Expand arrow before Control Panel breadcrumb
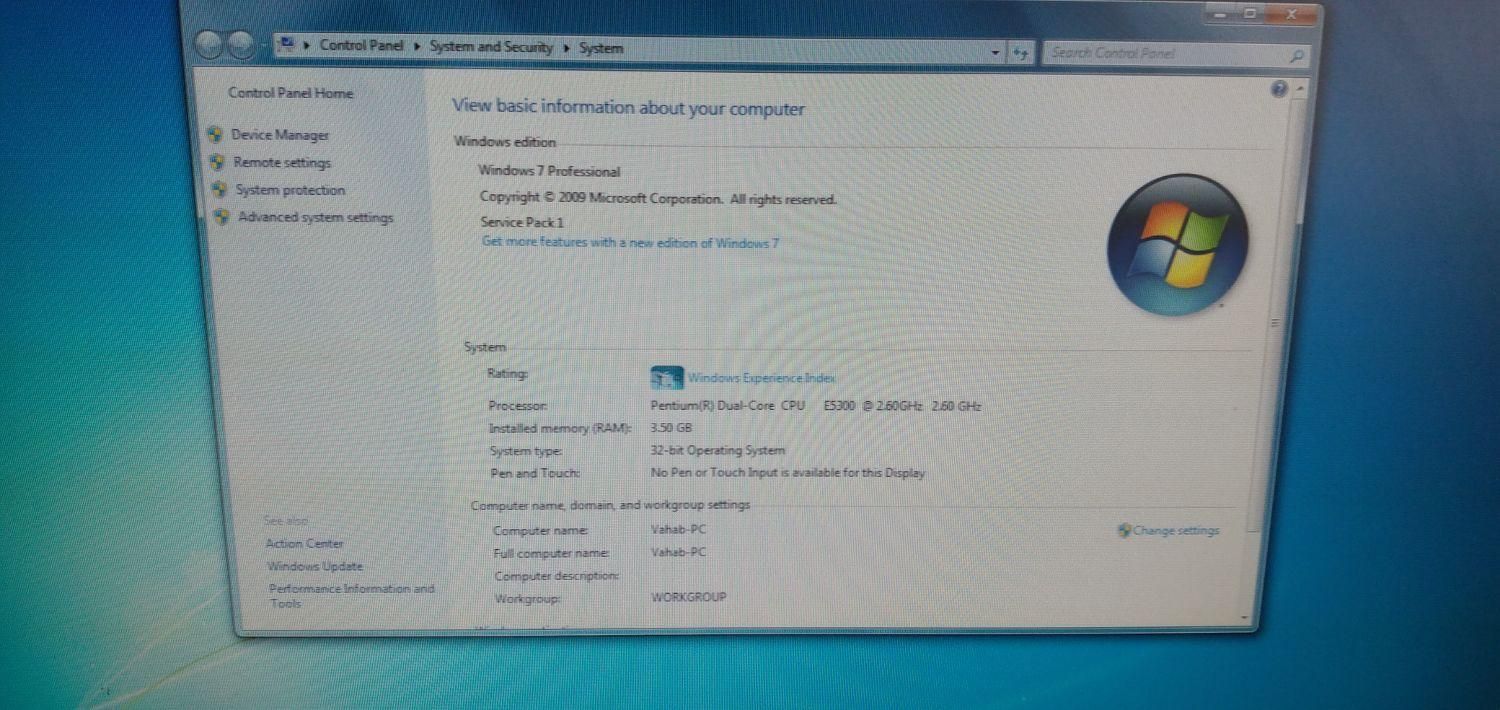Viewport: 1500px width, 710px height. click(307, 45)
